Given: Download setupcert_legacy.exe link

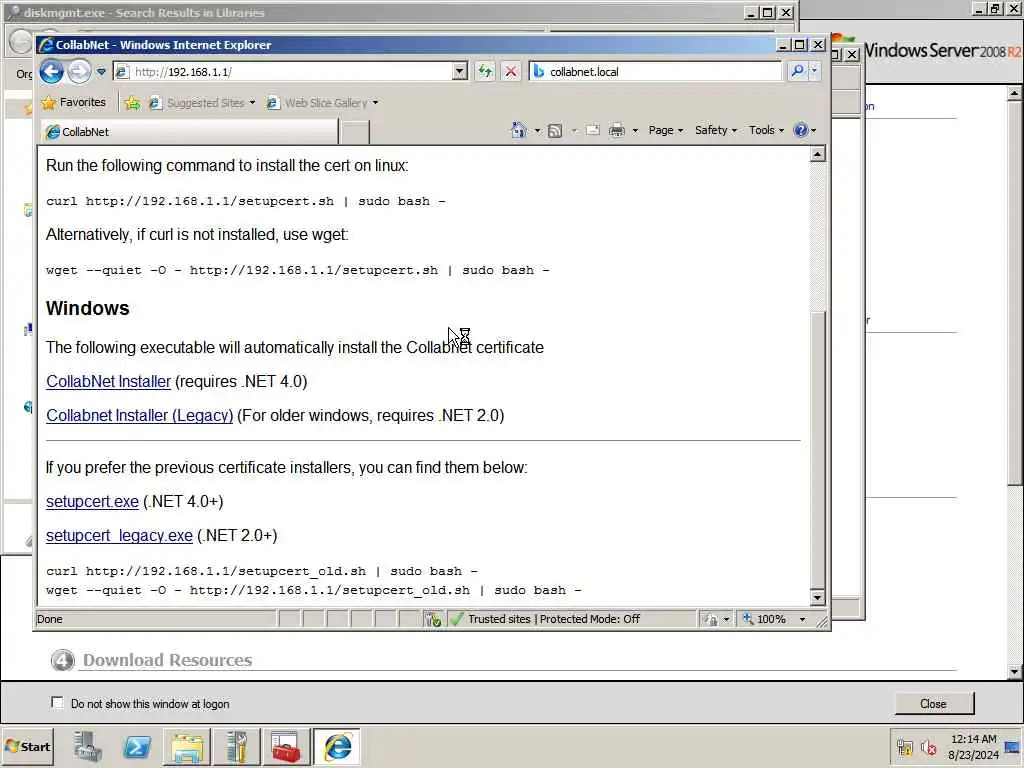Looking at the screenshot, I should coord(119,536).
